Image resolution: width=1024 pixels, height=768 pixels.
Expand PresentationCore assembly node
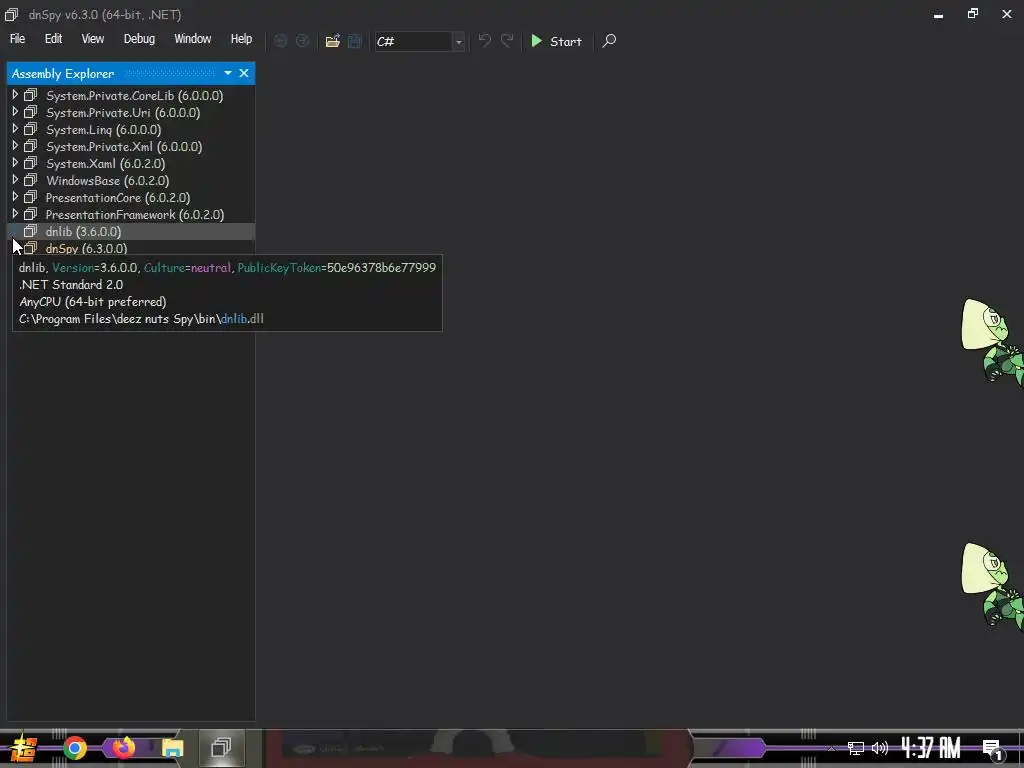pos(15,197)
